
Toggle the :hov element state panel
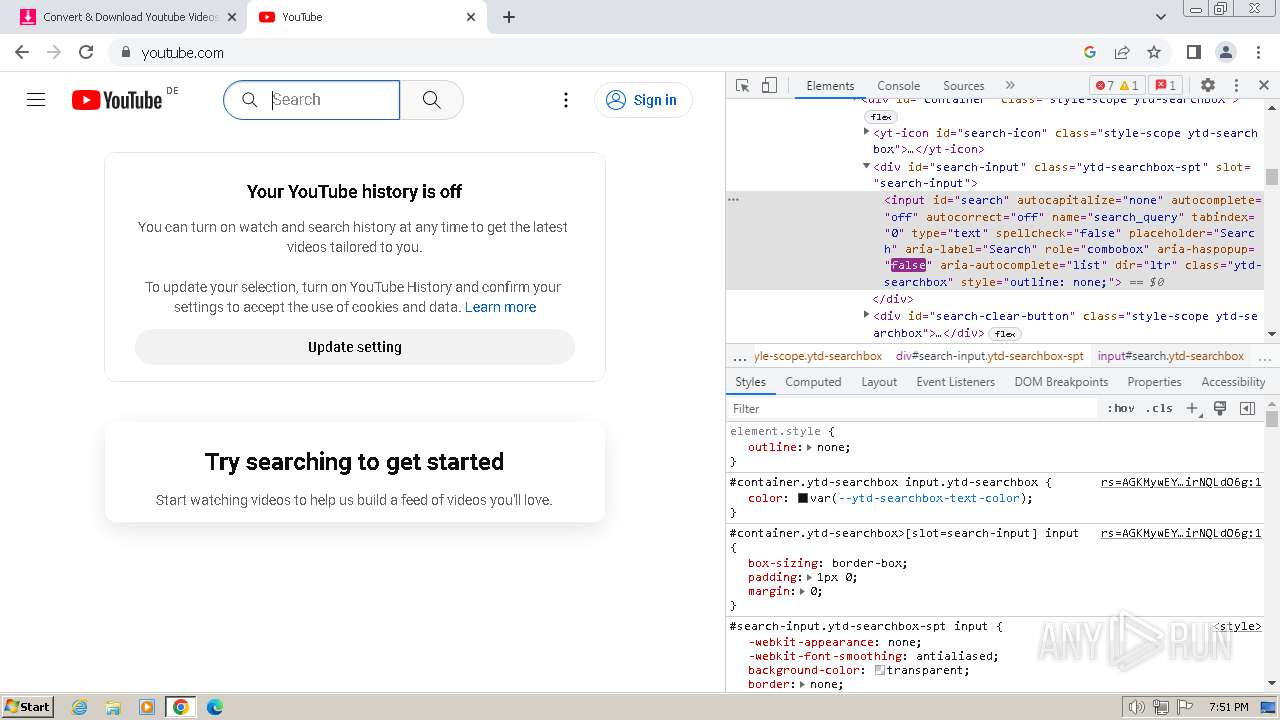1121,408
